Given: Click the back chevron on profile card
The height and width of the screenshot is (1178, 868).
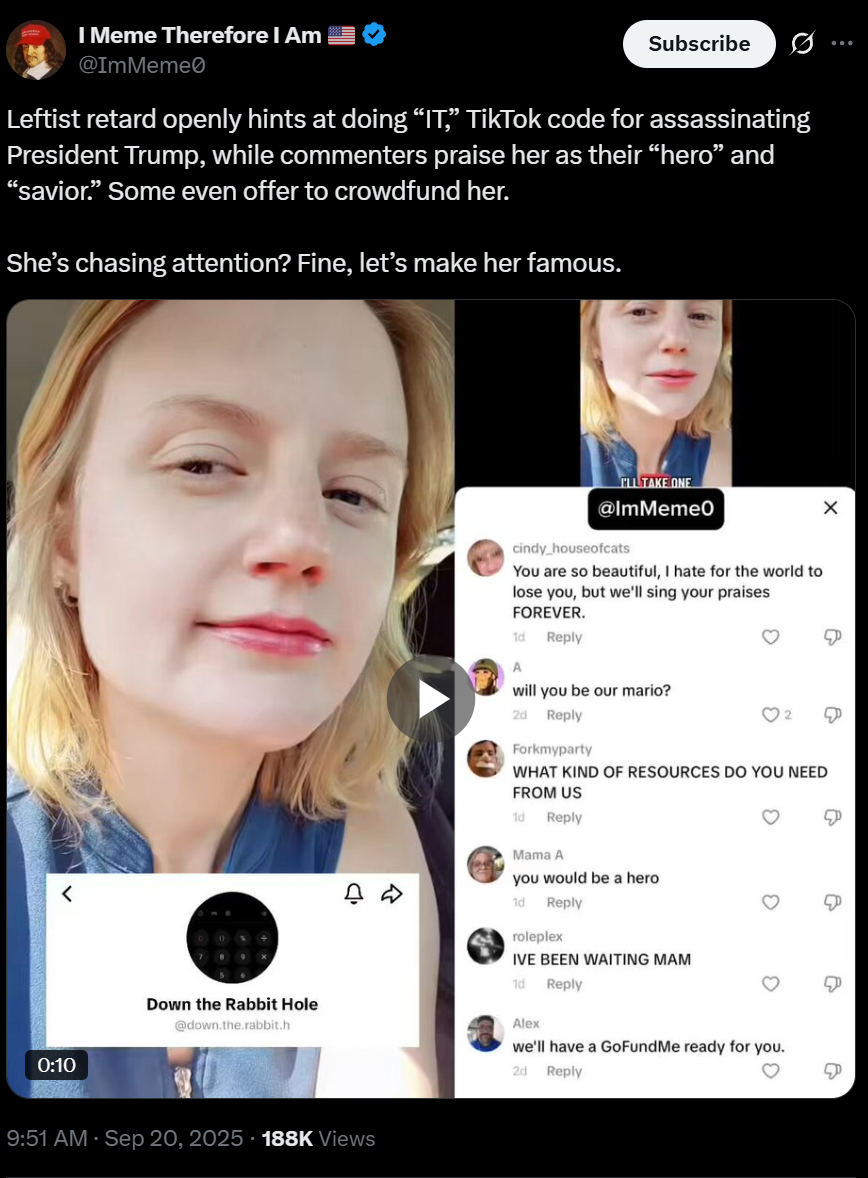Looking at the screenshot, I should (68, 893).
